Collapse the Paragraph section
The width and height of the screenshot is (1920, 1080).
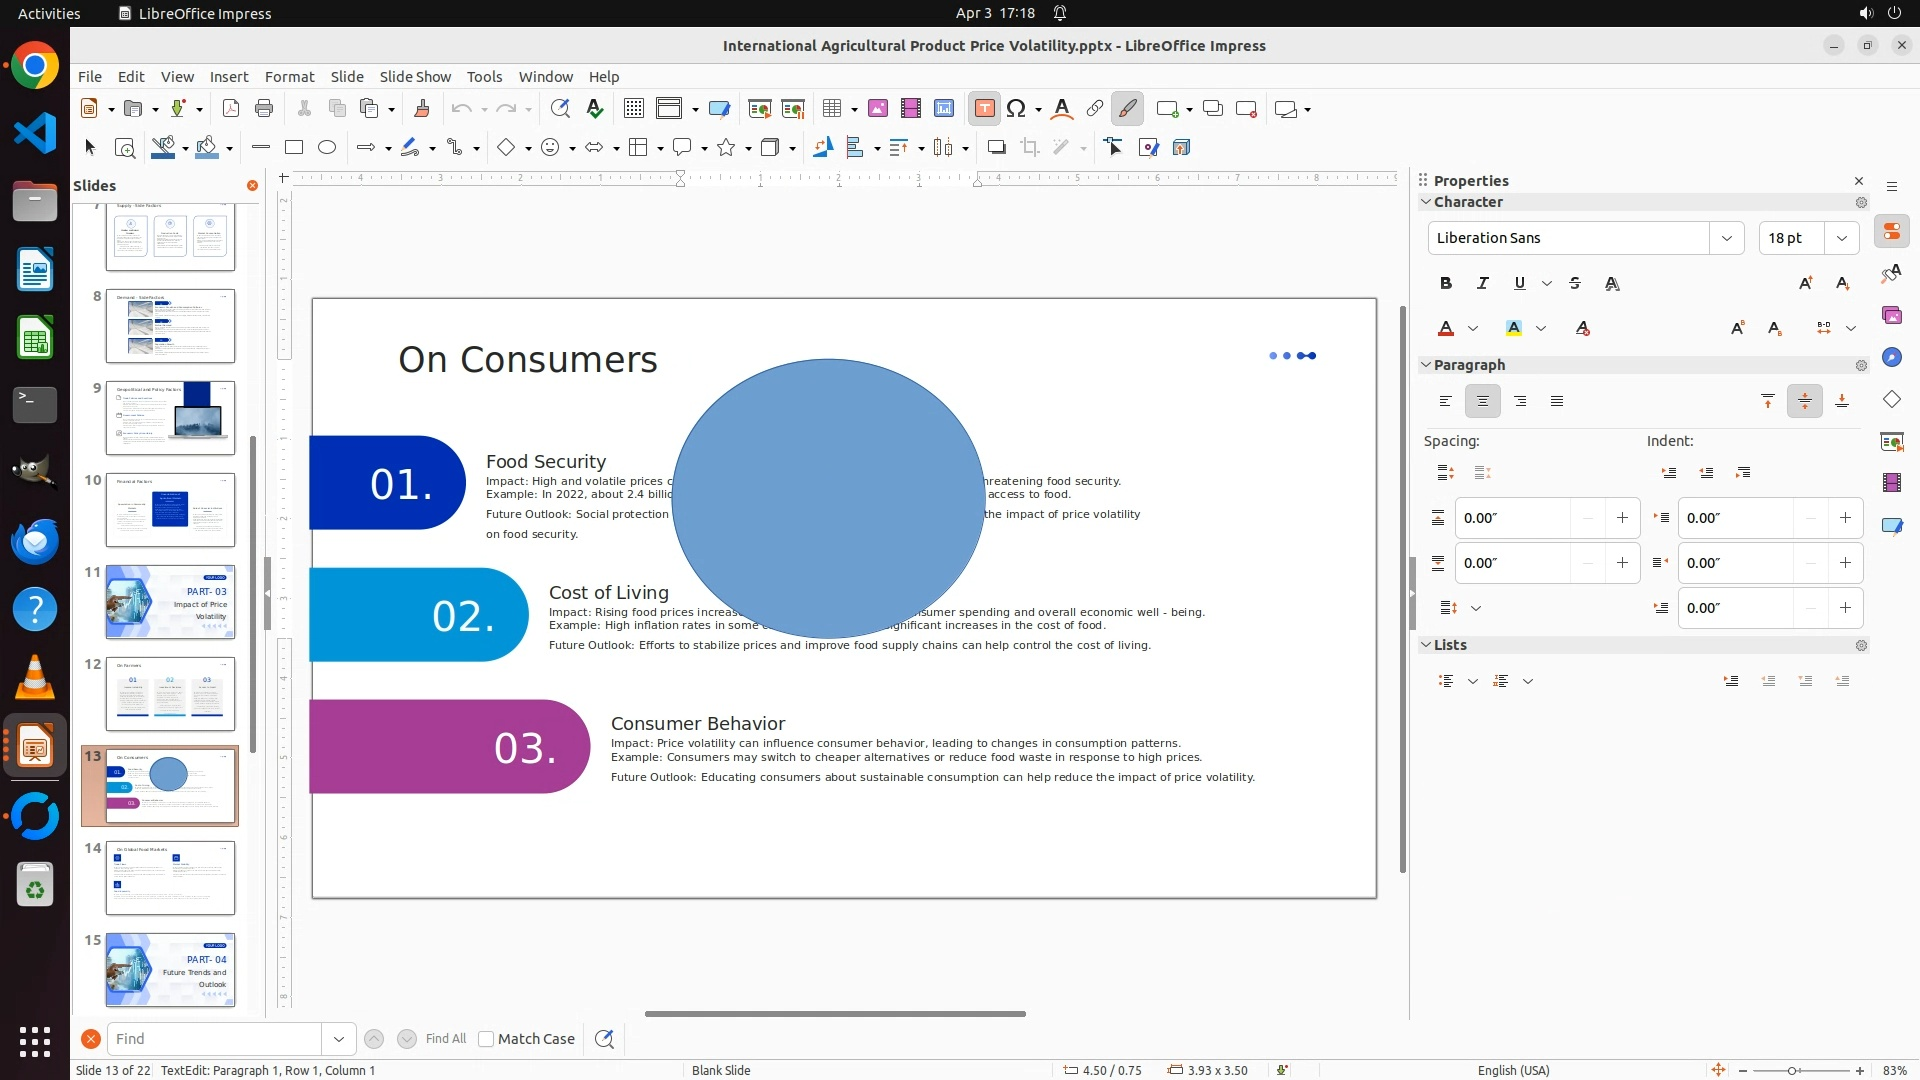click(1426, 365)
